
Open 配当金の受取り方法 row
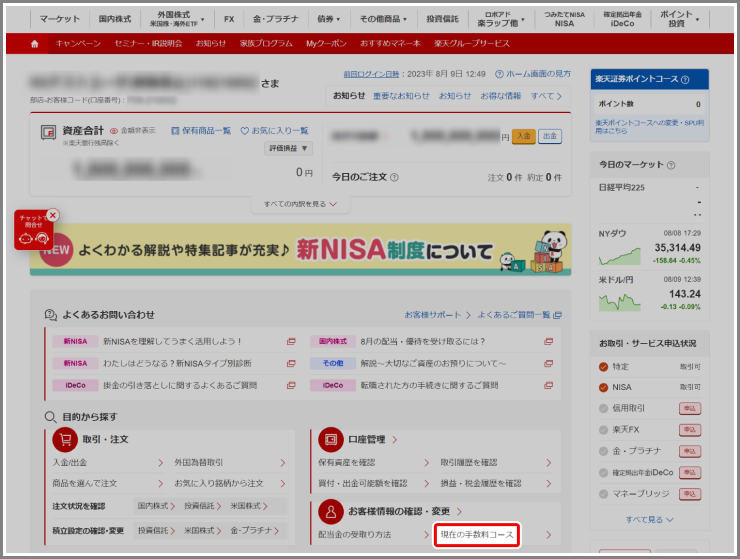373,535
